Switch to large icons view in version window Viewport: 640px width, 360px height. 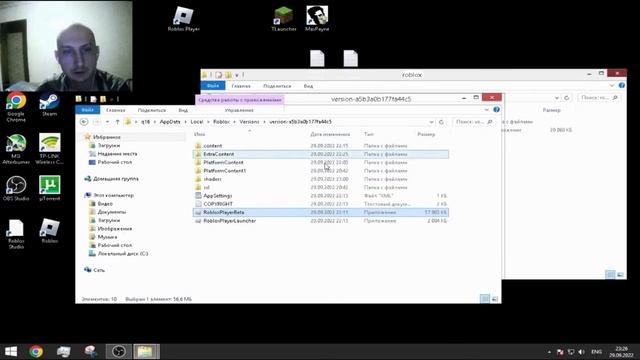(495, 299)
